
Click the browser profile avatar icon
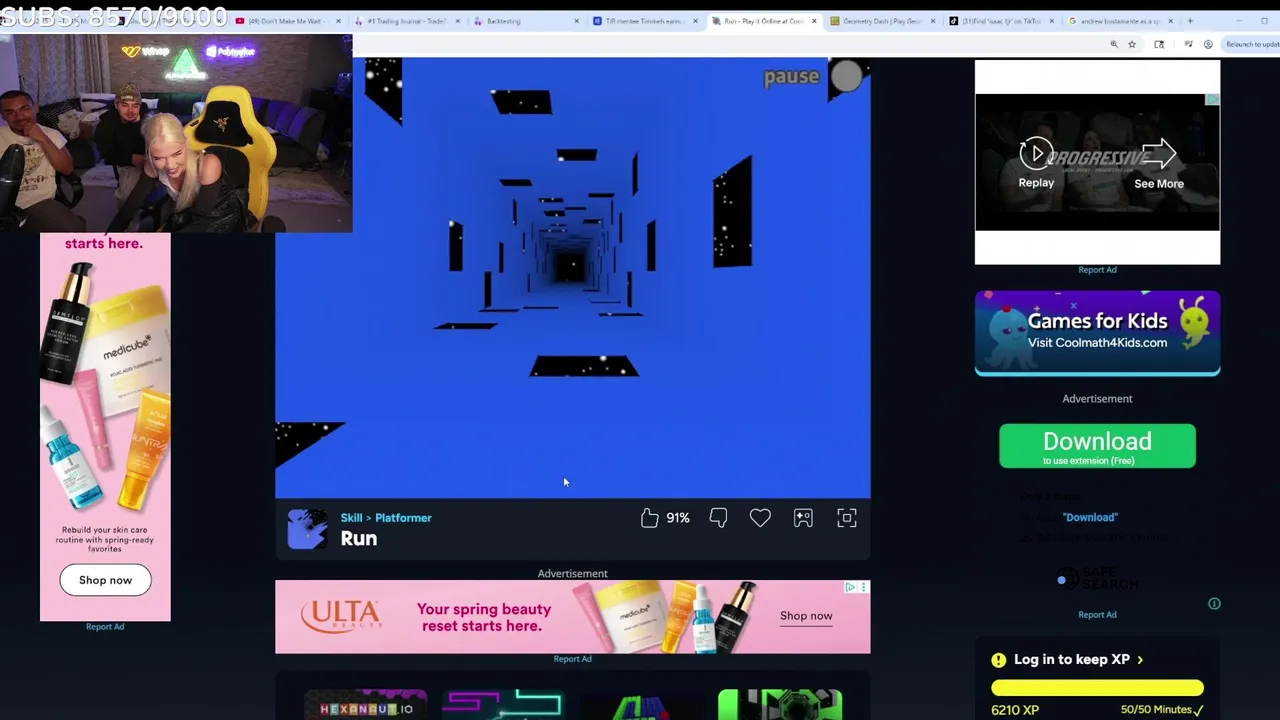coord(1208,44)
